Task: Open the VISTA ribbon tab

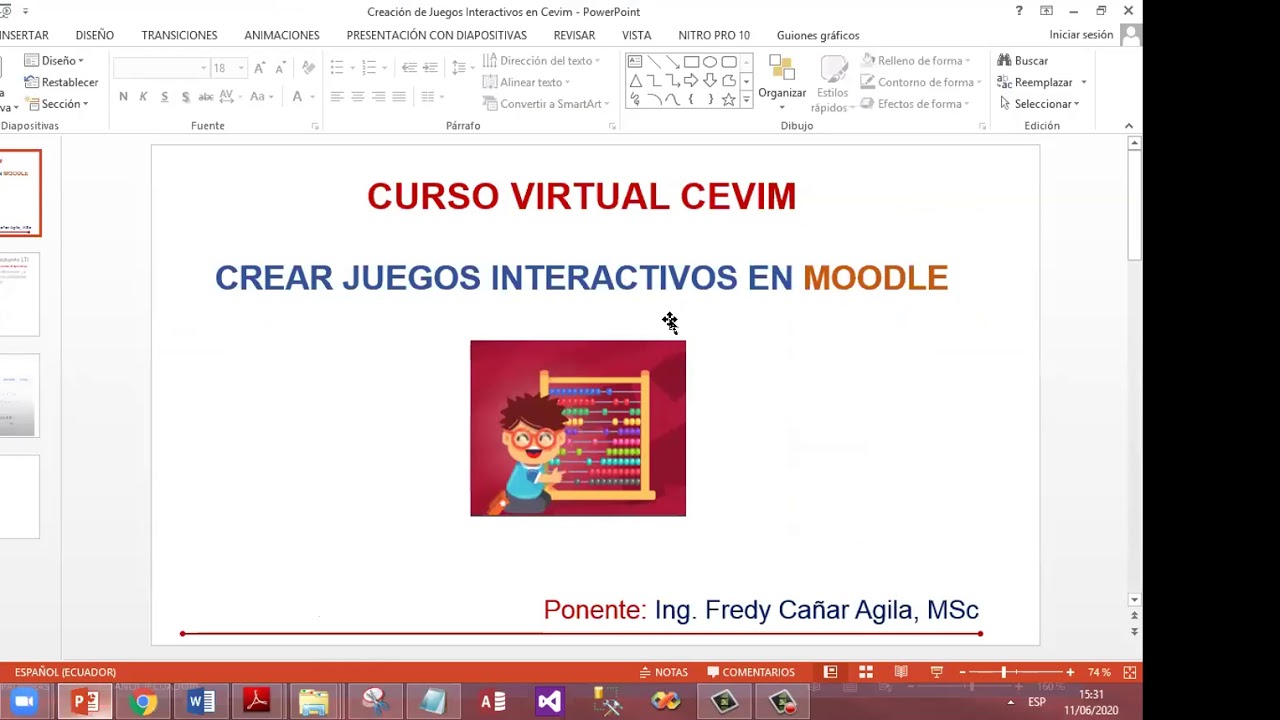Action: pos(636,35)
